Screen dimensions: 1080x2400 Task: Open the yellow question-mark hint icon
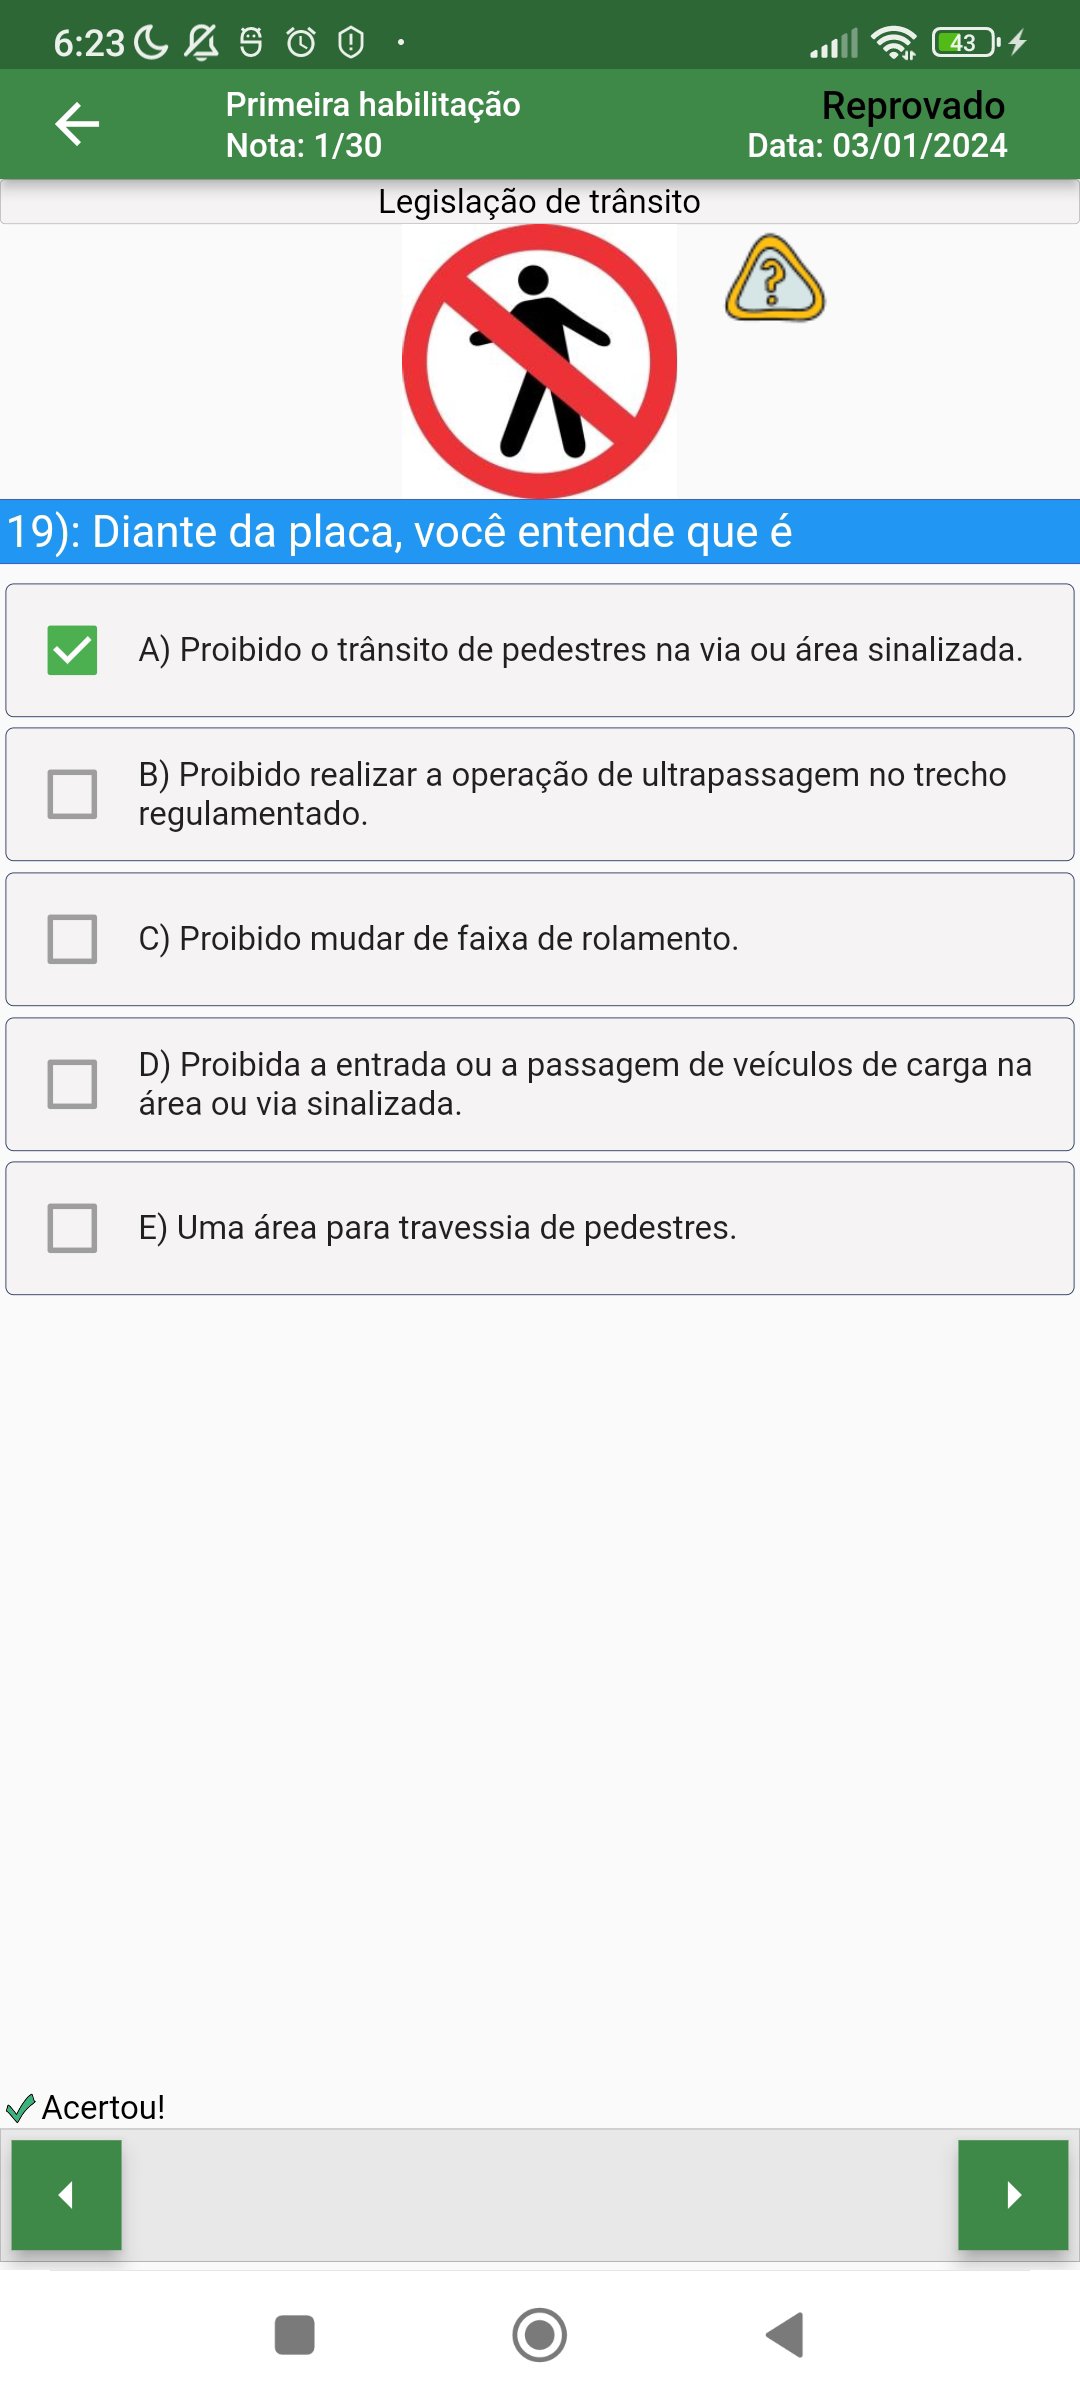[775, 279]
